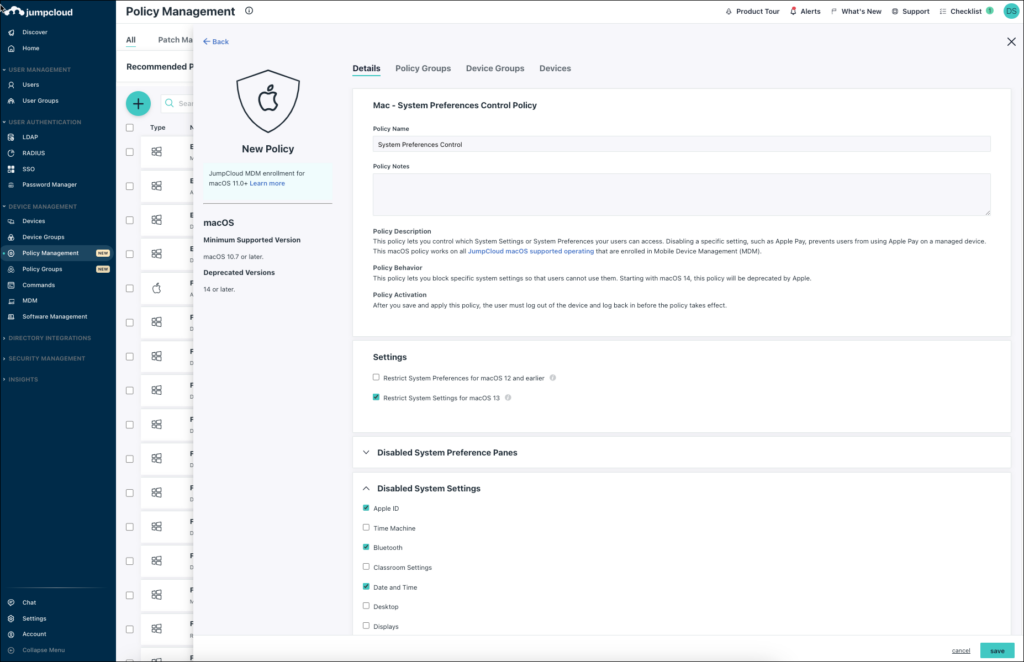Click the Back link
The width and height of the screenshot is (1024, 662).
tap(215, 41)
